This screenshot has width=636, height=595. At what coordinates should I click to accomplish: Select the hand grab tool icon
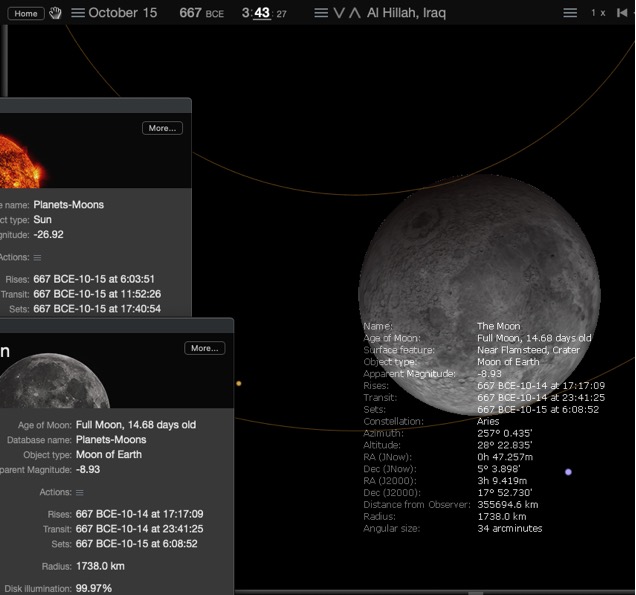[55, 13]
